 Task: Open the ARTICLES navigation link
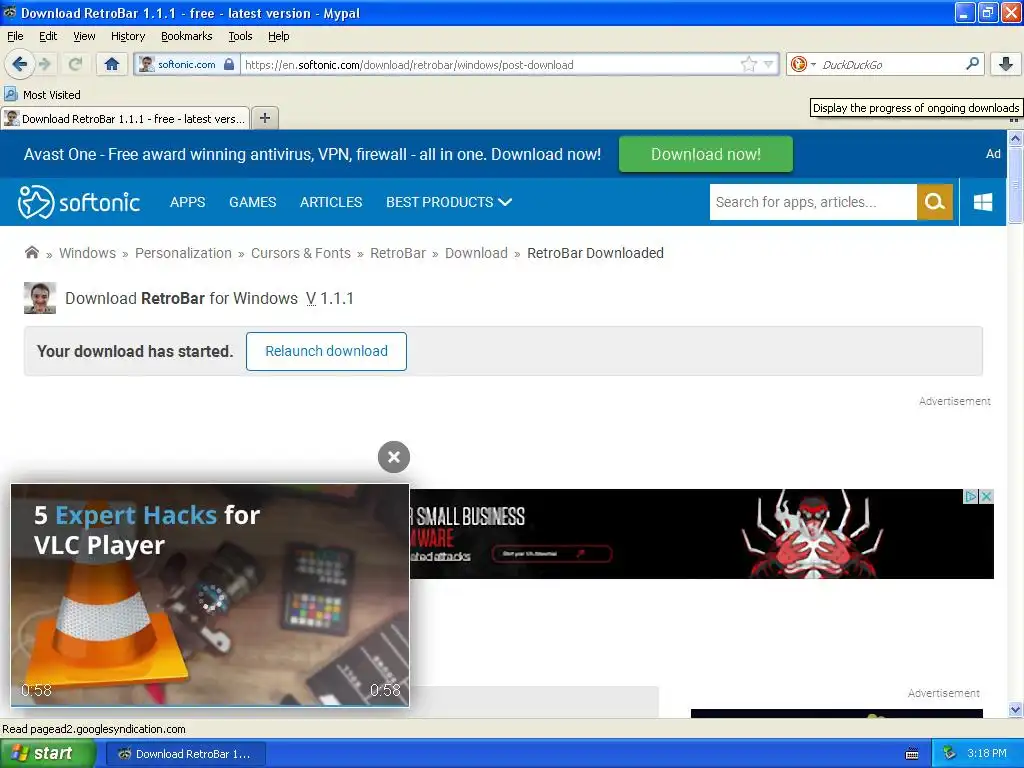330,202
